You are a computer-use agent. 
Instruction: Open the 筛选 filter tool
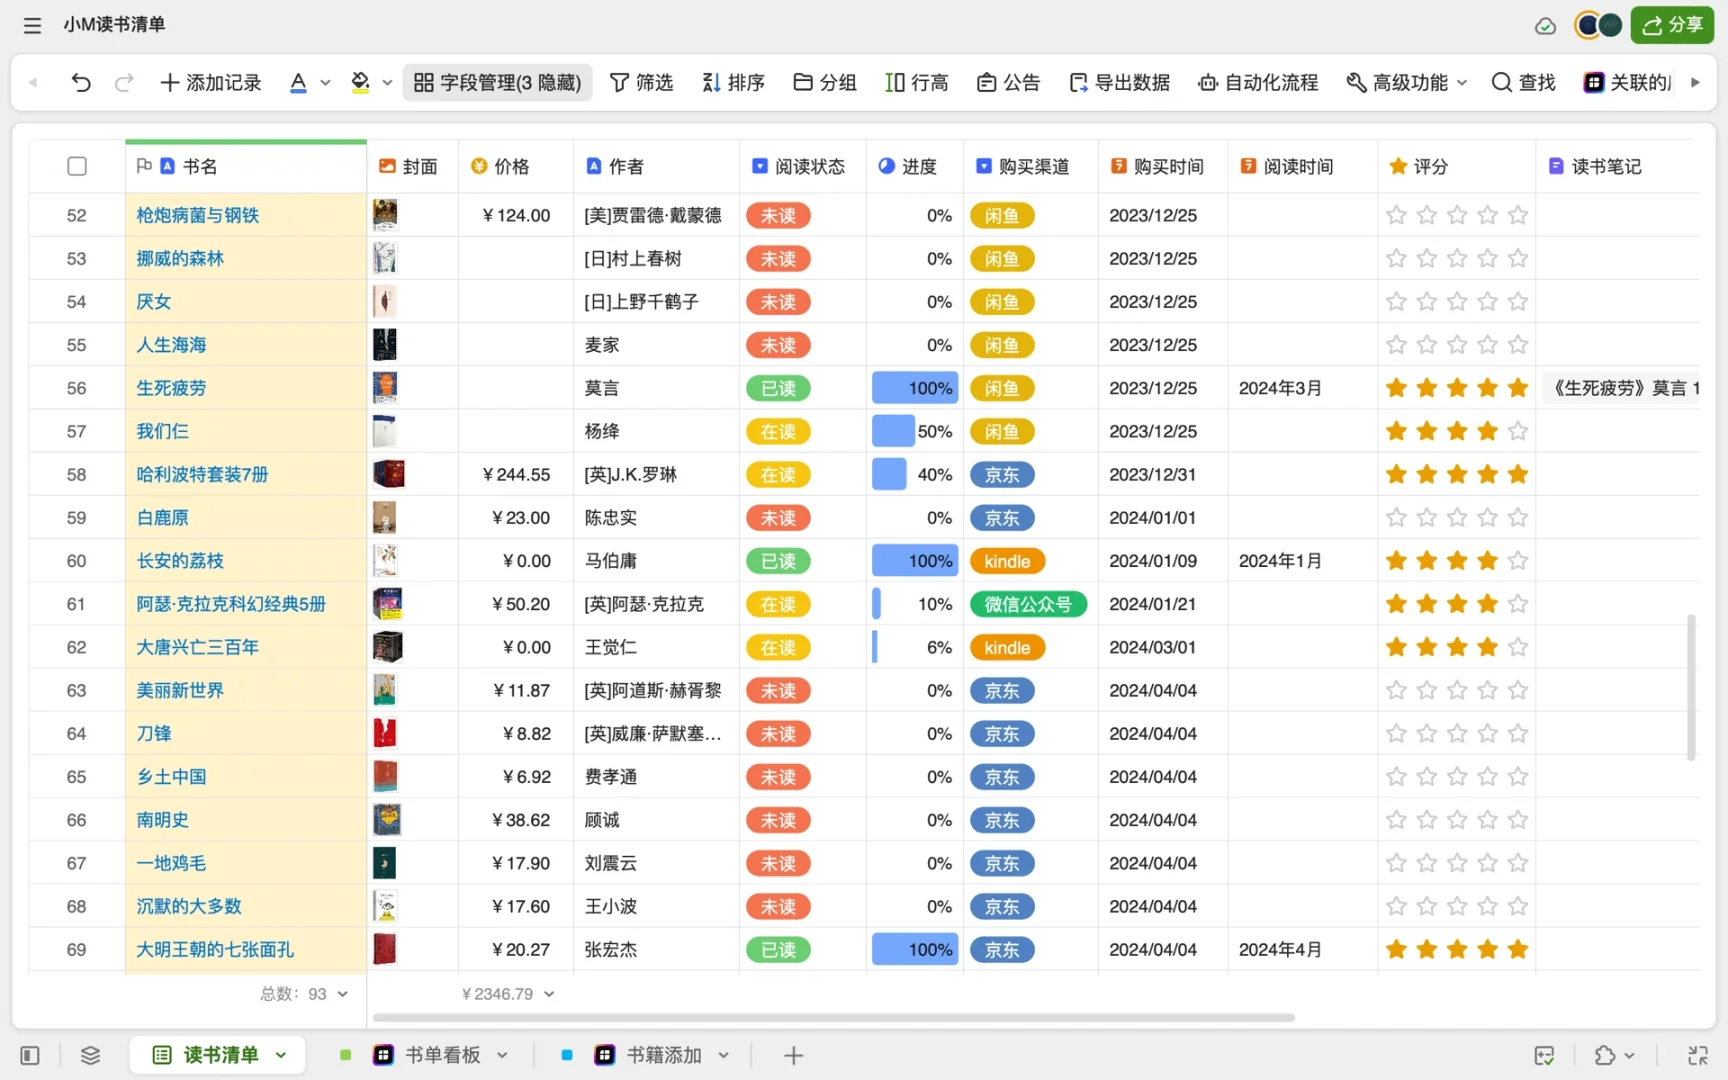[641, 82]
